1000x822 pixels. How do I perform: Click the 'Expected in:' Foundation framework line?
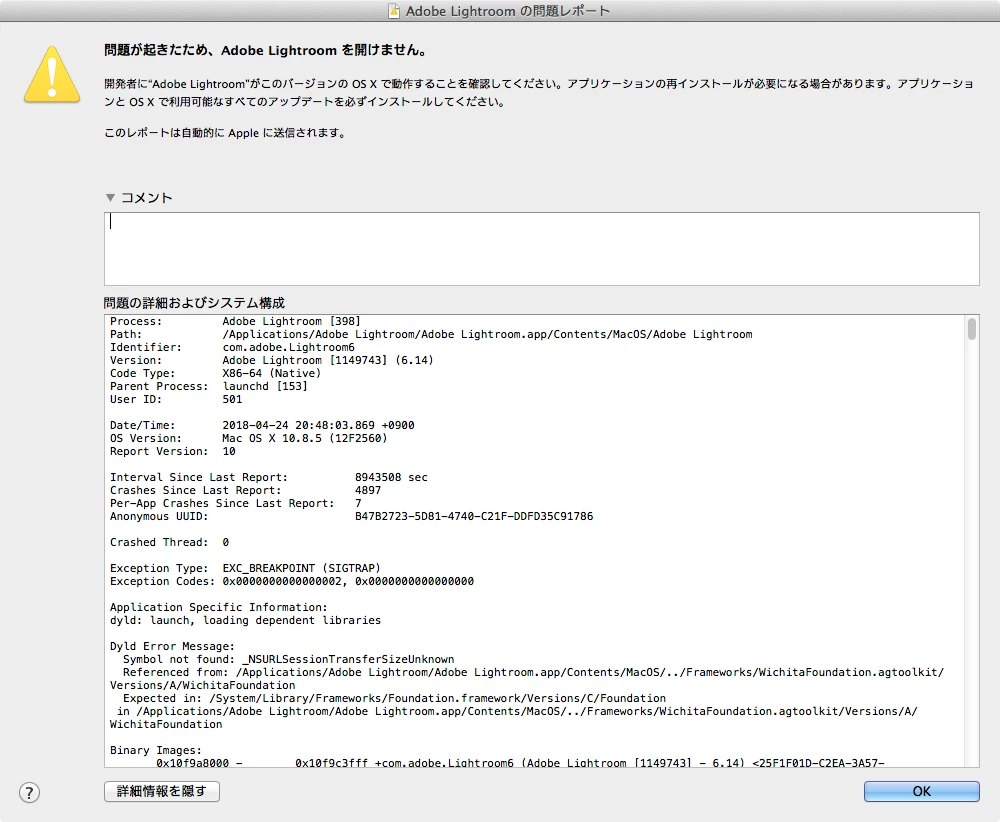click(394, 698)
